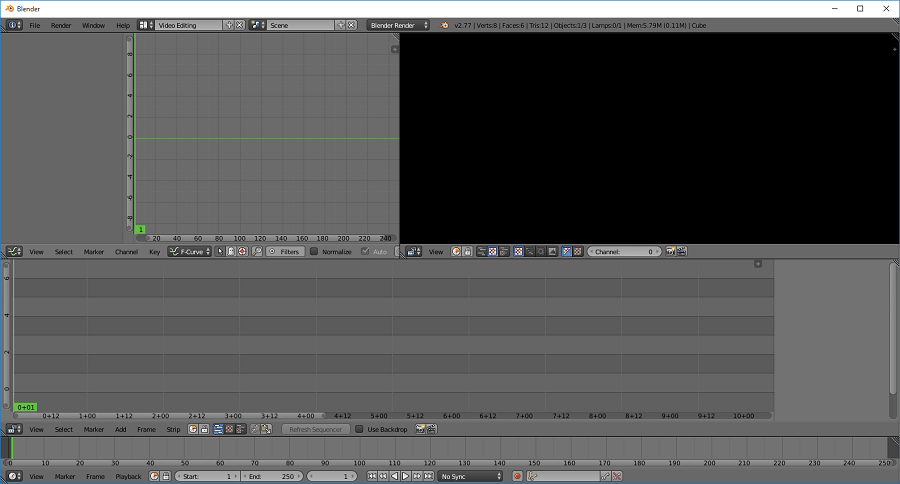Select Sequencer view mode icon in preview header

pos(482,251)
